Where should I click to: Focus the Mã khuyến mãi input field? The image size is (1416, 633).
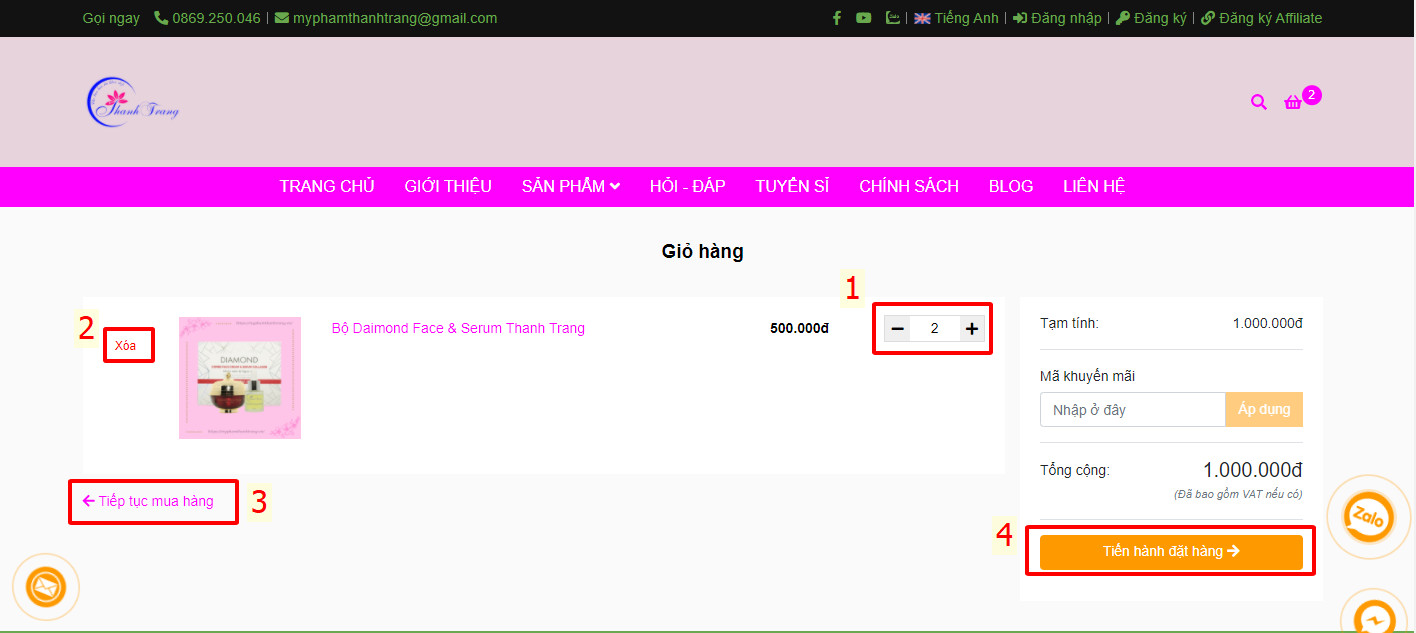pos(1132,410)
